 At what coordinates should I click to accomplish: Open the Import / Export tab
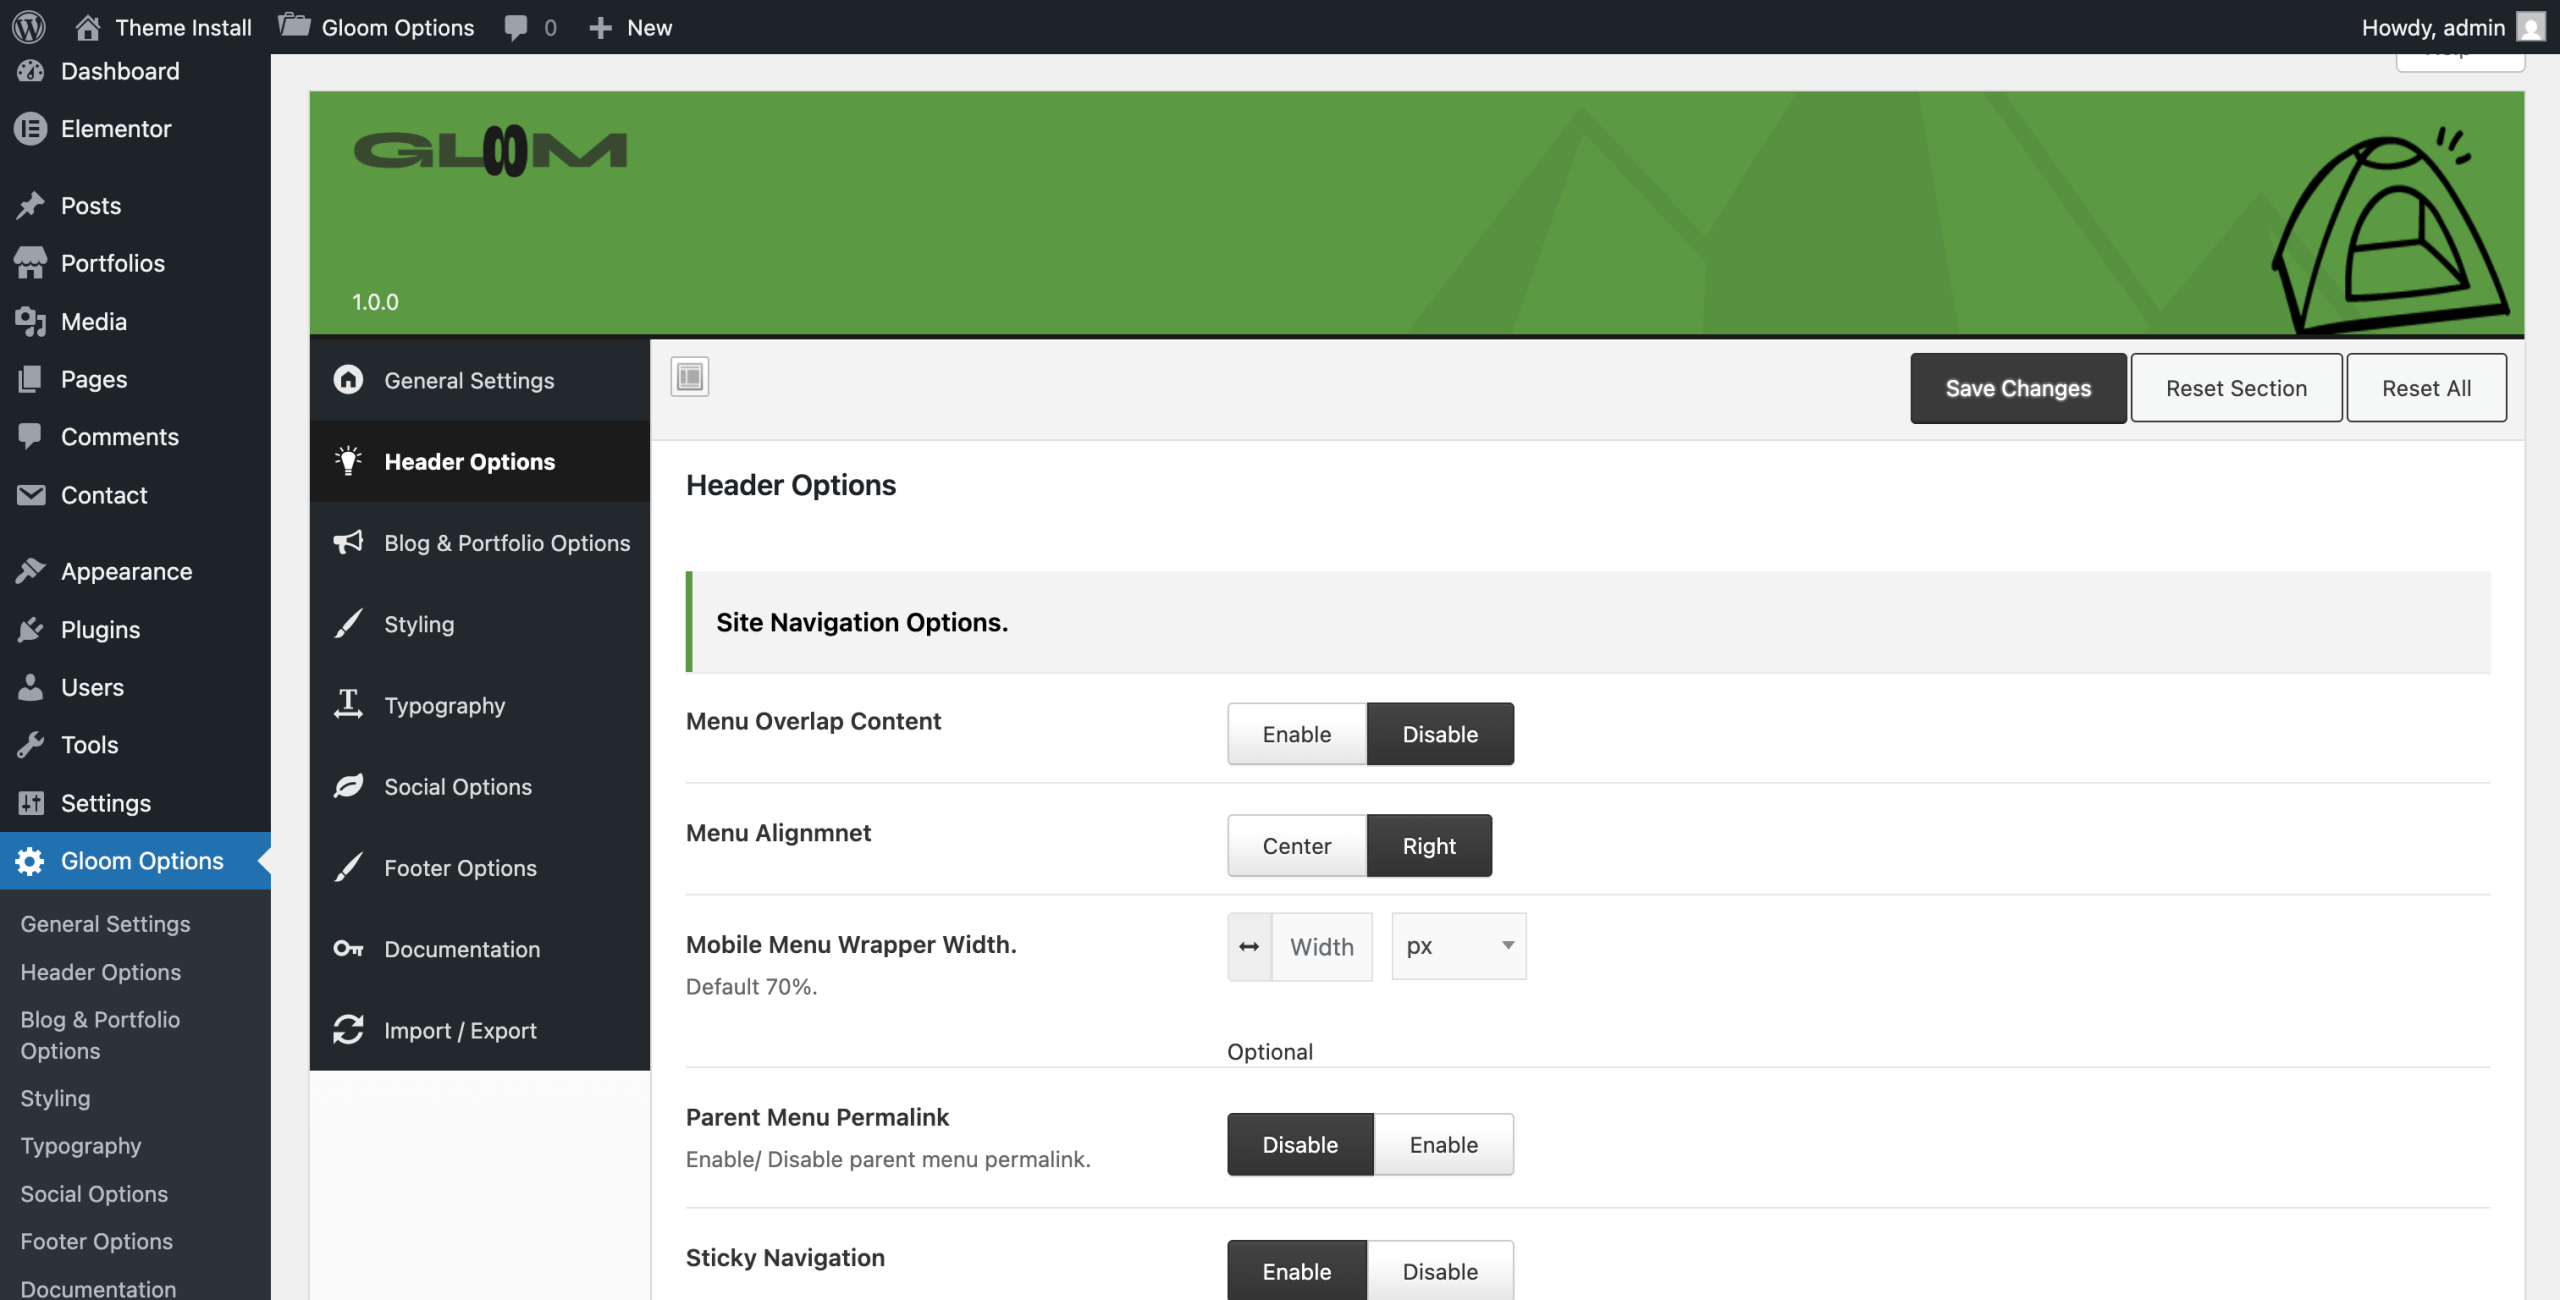(480, 1031)
